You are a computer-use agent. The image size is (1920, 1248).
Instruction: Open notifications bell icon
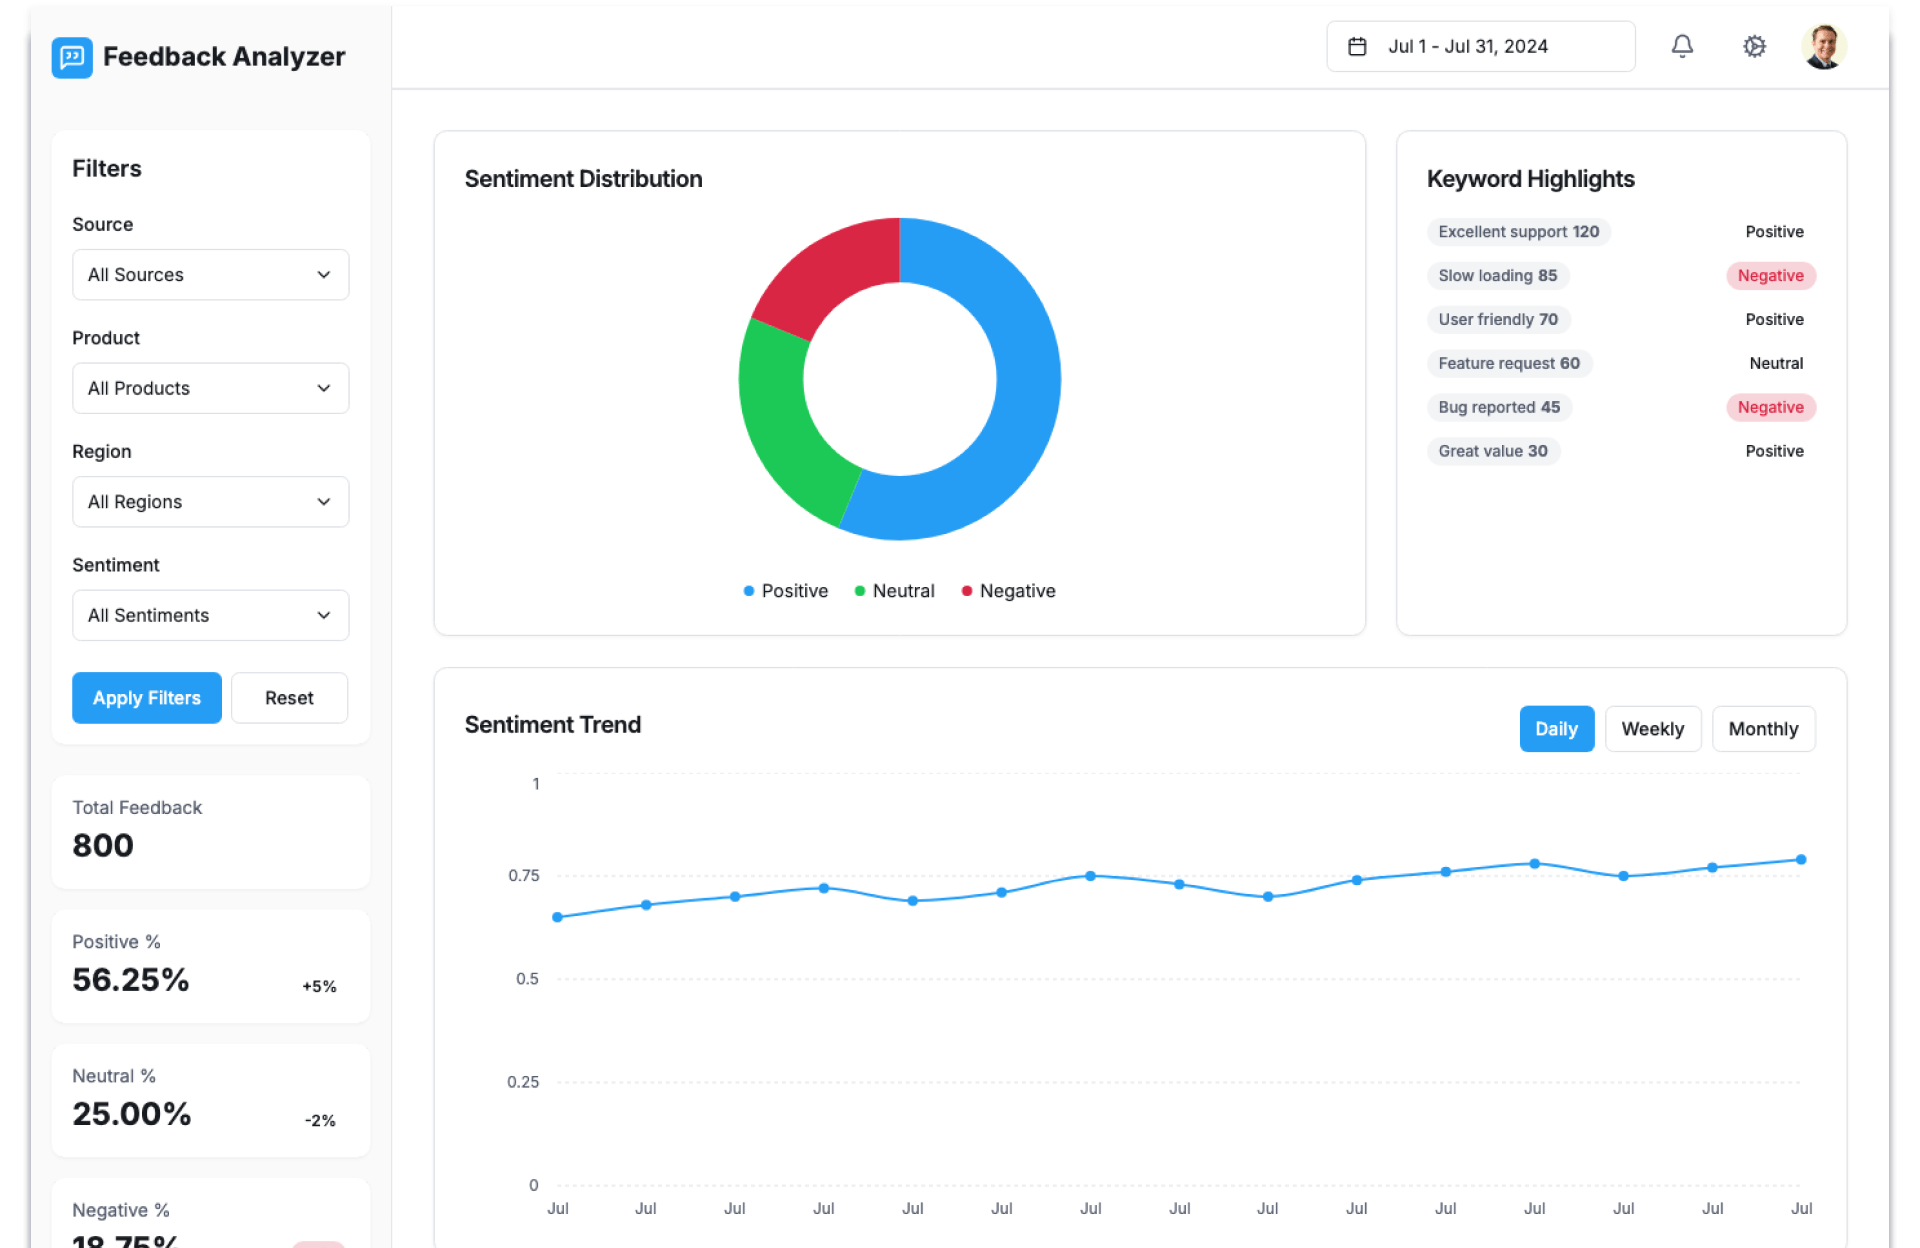pos(1682,46)
